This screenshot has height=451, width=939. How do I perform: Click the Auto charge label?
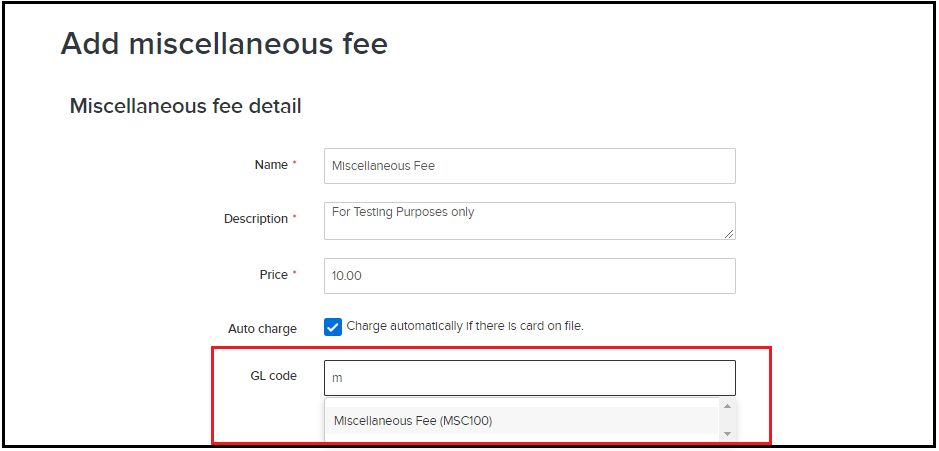tap(262, 328)
